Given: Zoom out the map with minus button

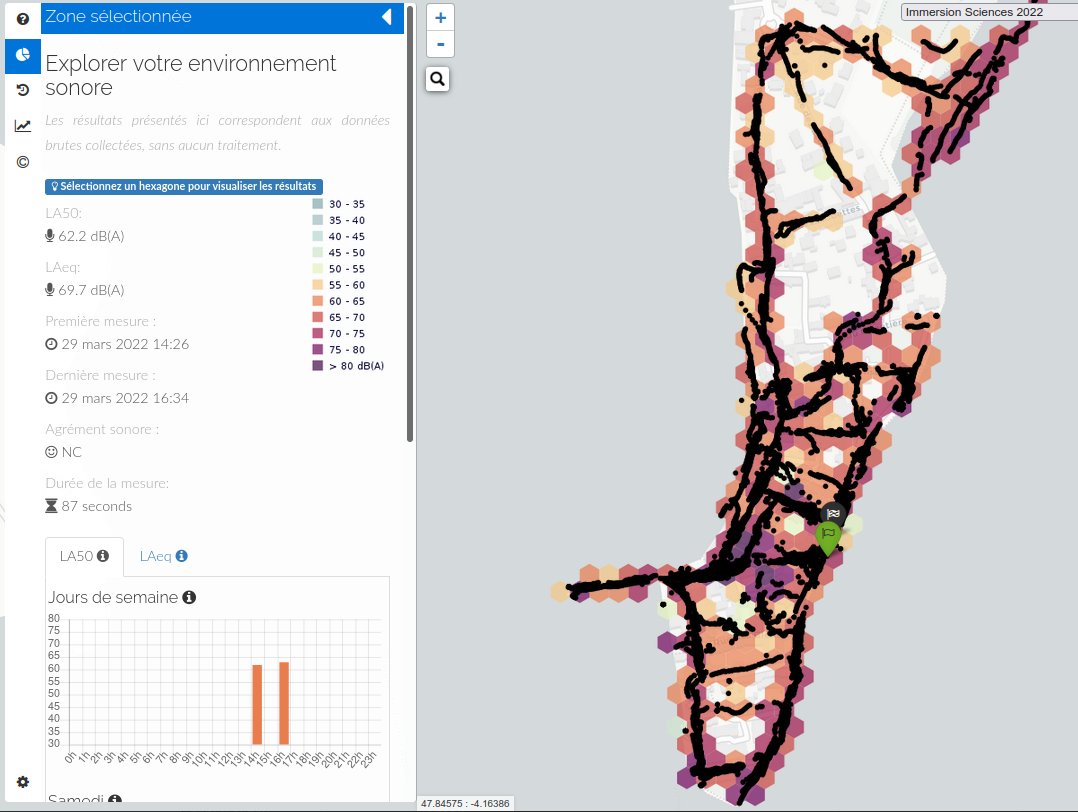Looking at the screenshot, I should click(441, 44).
